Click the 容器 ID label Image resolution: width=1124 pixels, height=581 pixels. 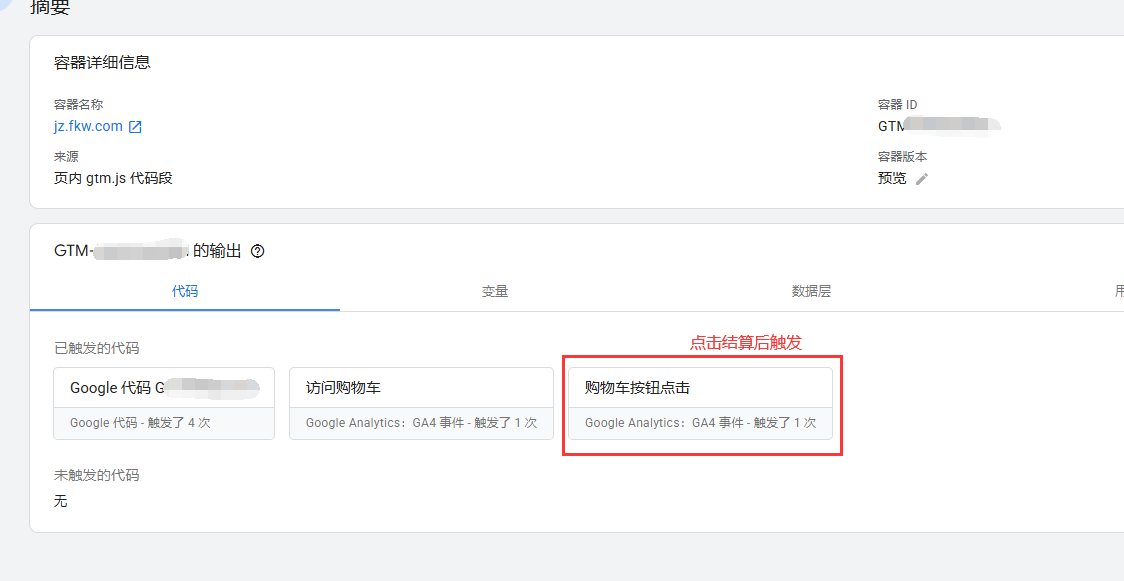click(x=897, y=105)
